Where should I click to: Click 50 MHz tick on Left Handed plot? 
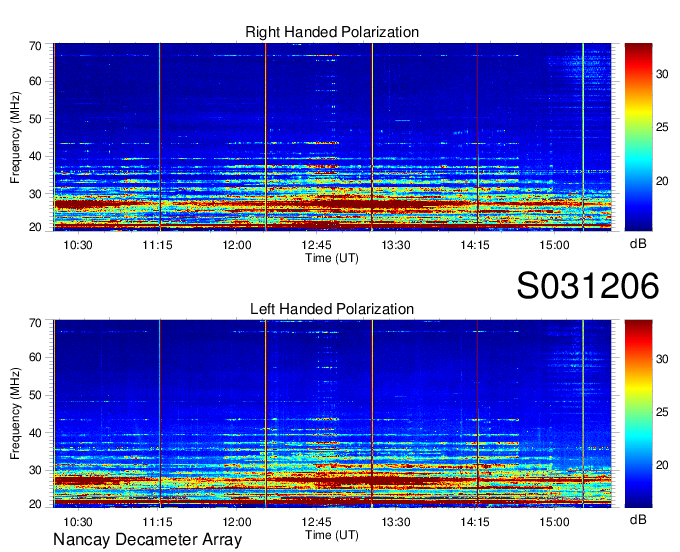35,395
